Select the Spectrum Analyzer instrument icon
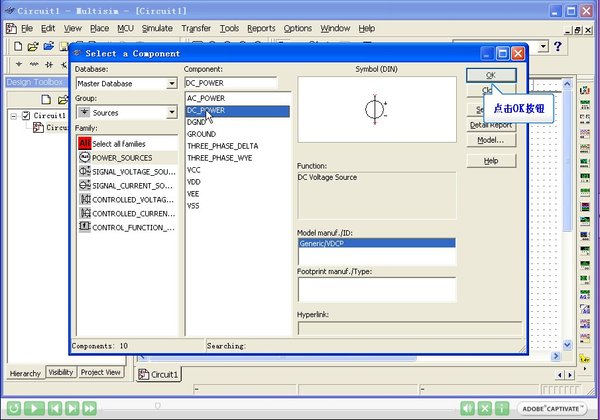 [x=585, y=265]
